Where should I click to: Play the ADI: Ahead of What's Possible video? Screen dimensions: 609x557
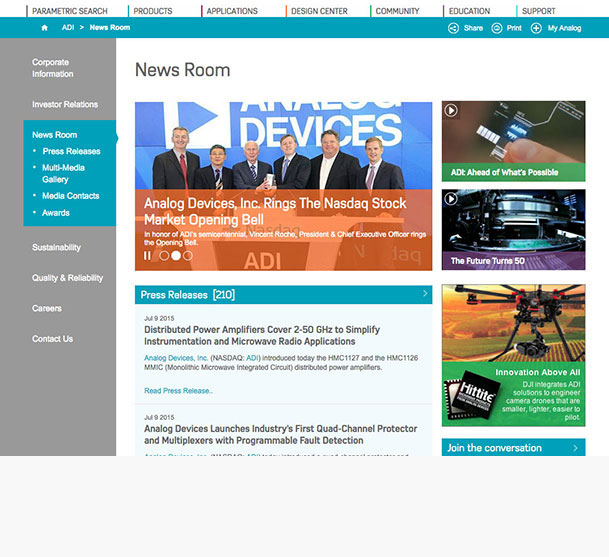click(452, 111)
